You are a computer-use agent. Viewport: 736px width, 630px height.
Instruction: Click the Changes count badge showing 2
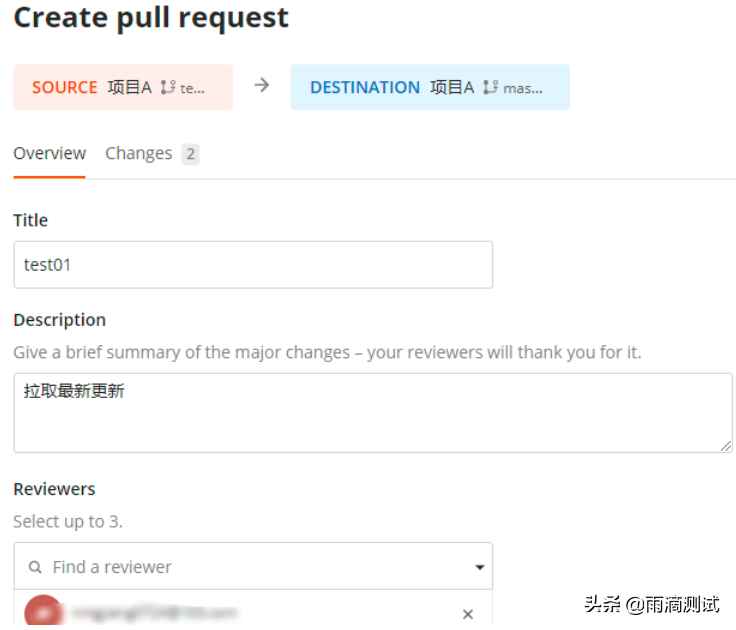pos(190,154)
